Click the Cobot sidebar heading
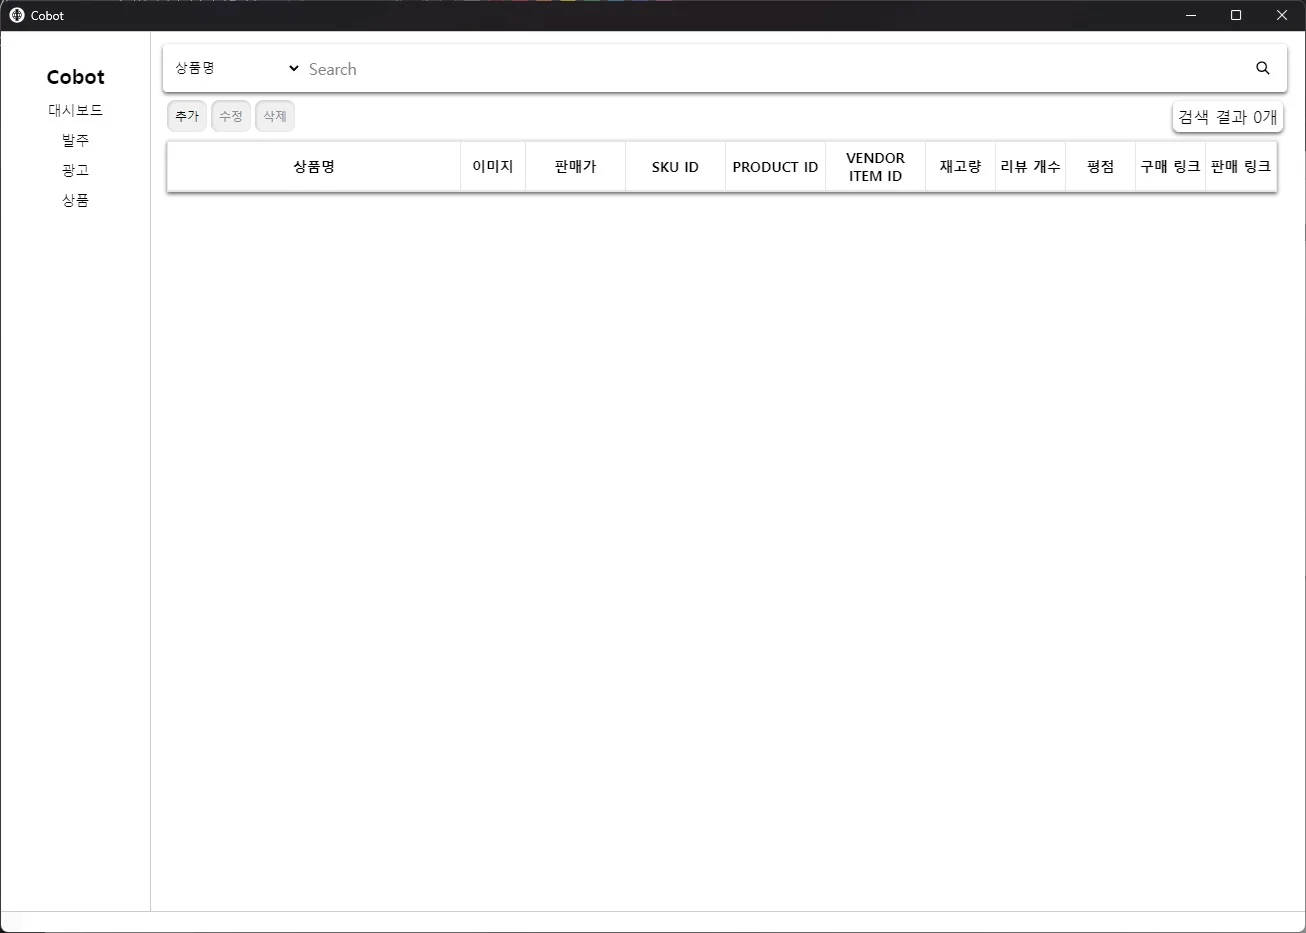Screen dimensions: 1306x933 (x=76, y=77)
